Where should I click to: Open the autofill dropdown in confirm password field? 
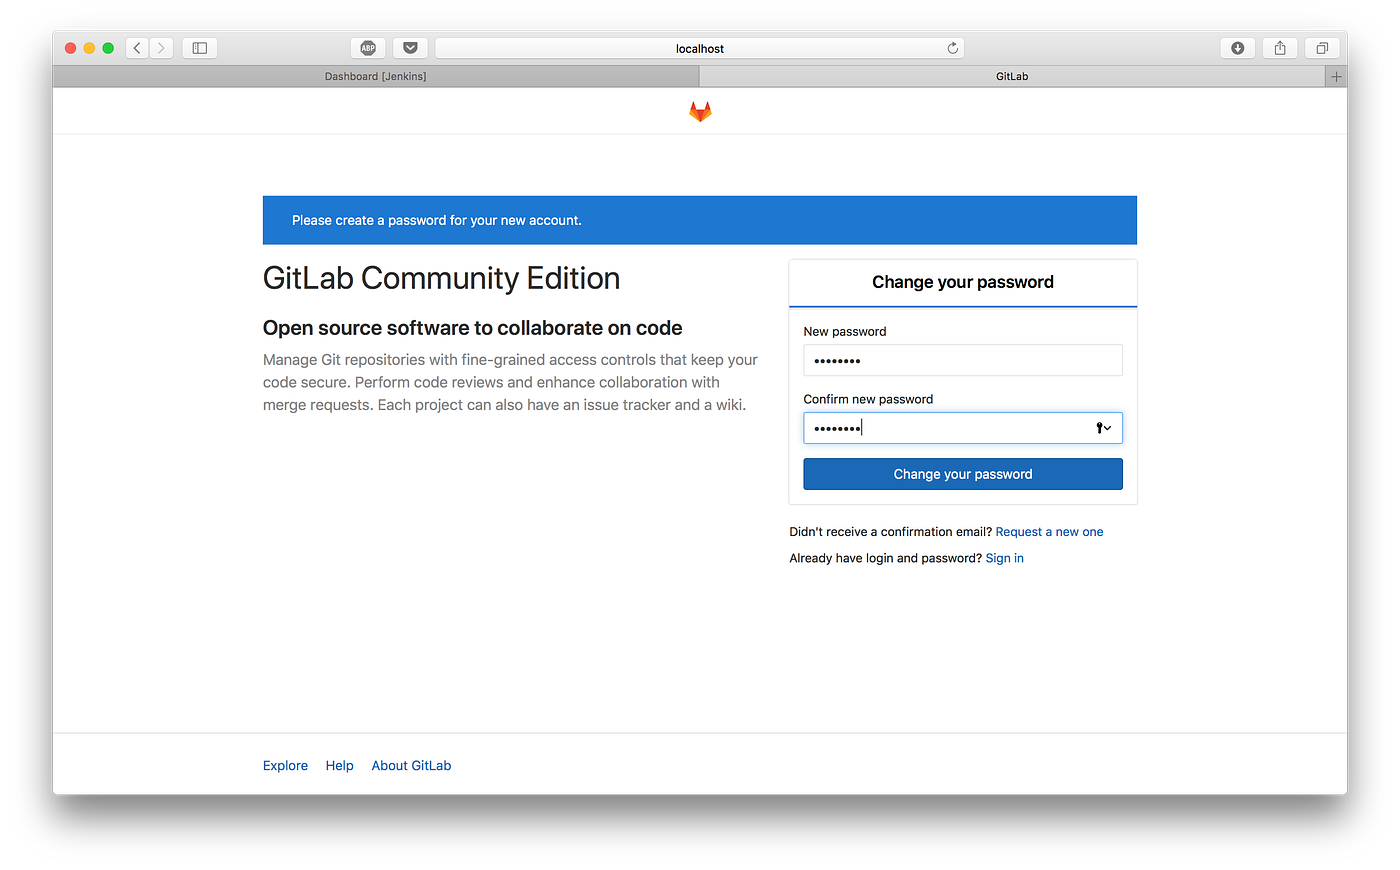point(1108,427)
